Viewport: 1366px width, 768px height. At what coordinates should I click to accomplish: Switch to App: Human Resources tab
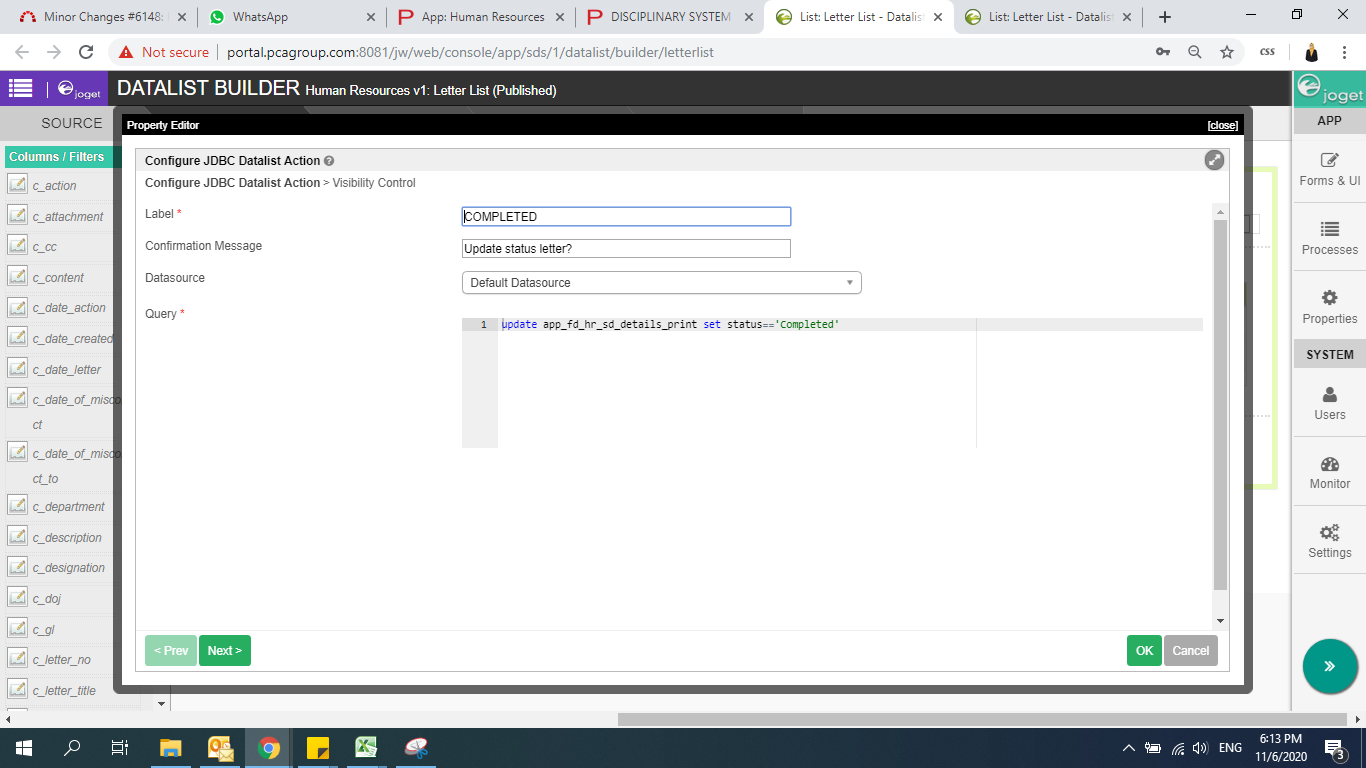tap(480, 17)
